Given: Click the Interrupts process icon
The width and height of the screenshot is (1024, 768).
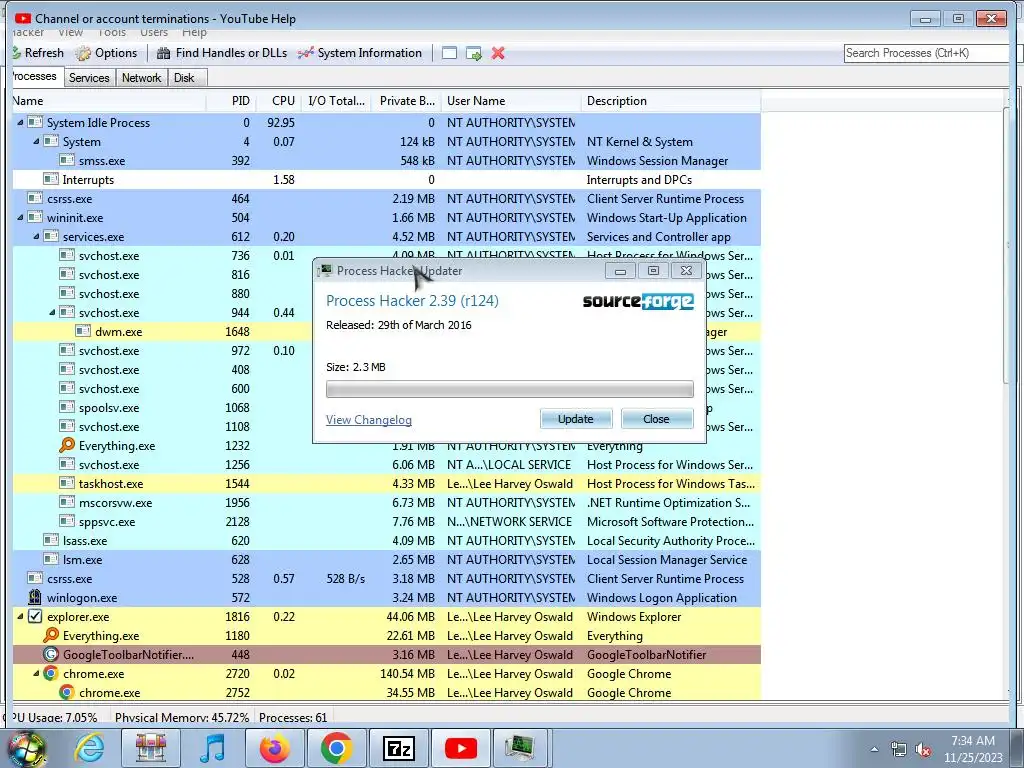Looking at the screenshot, I should coord(50,180).
